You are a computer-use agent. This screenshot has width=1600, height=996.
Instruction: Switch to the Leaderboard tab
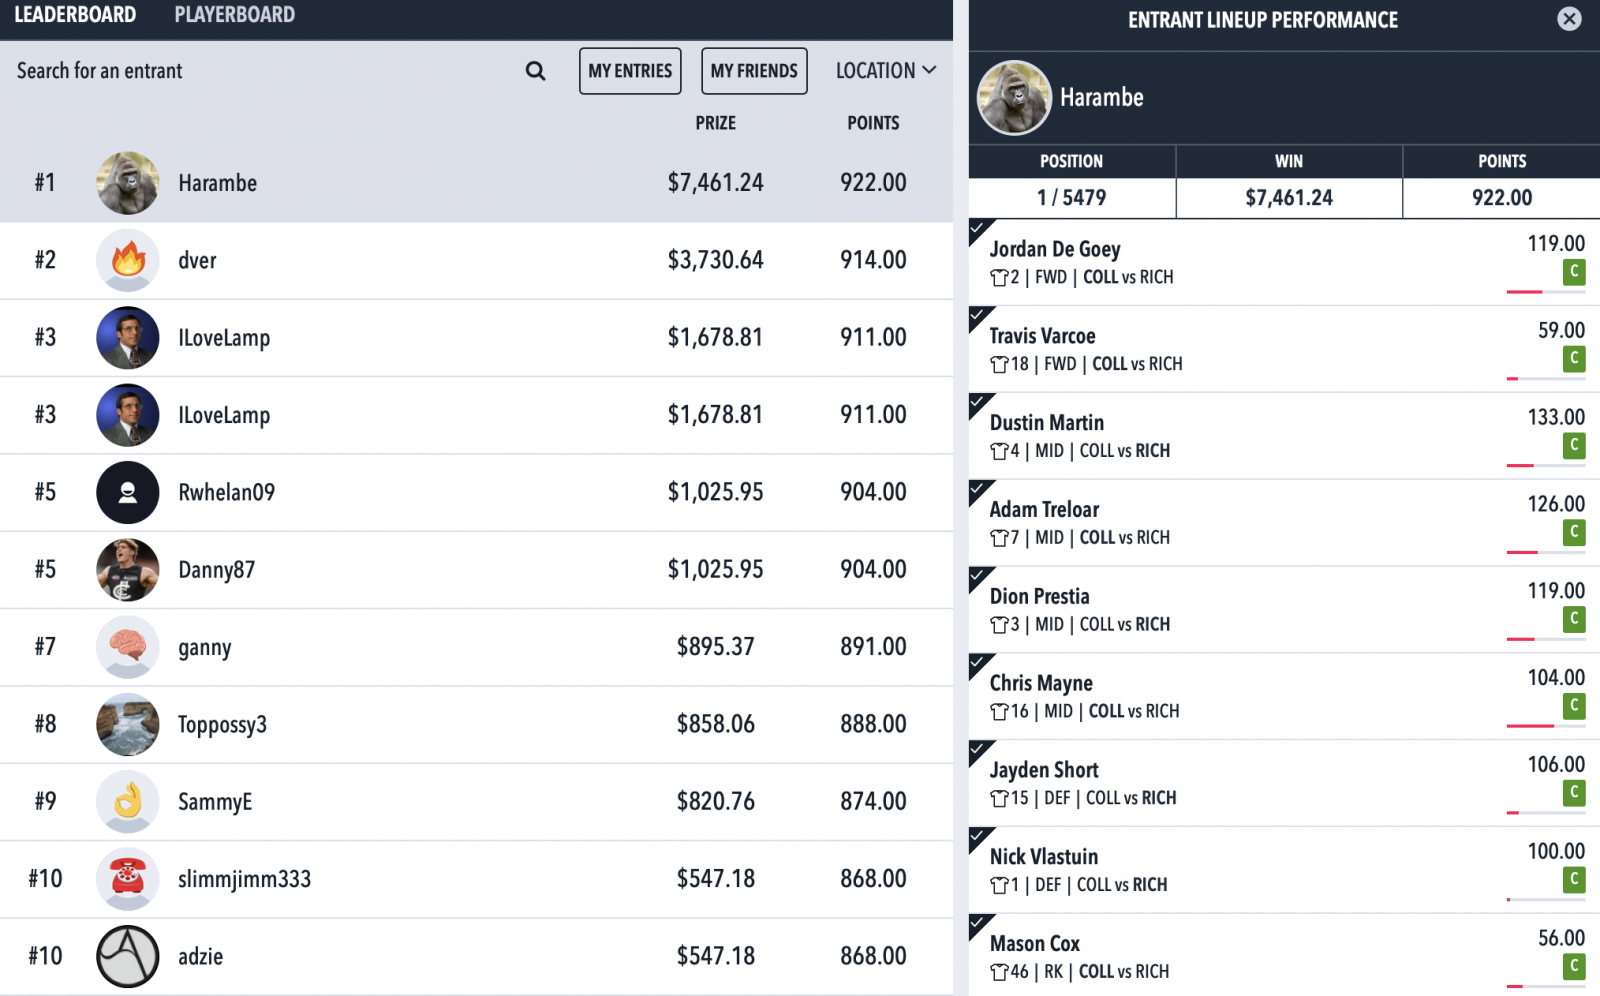(x=75, y=15)
